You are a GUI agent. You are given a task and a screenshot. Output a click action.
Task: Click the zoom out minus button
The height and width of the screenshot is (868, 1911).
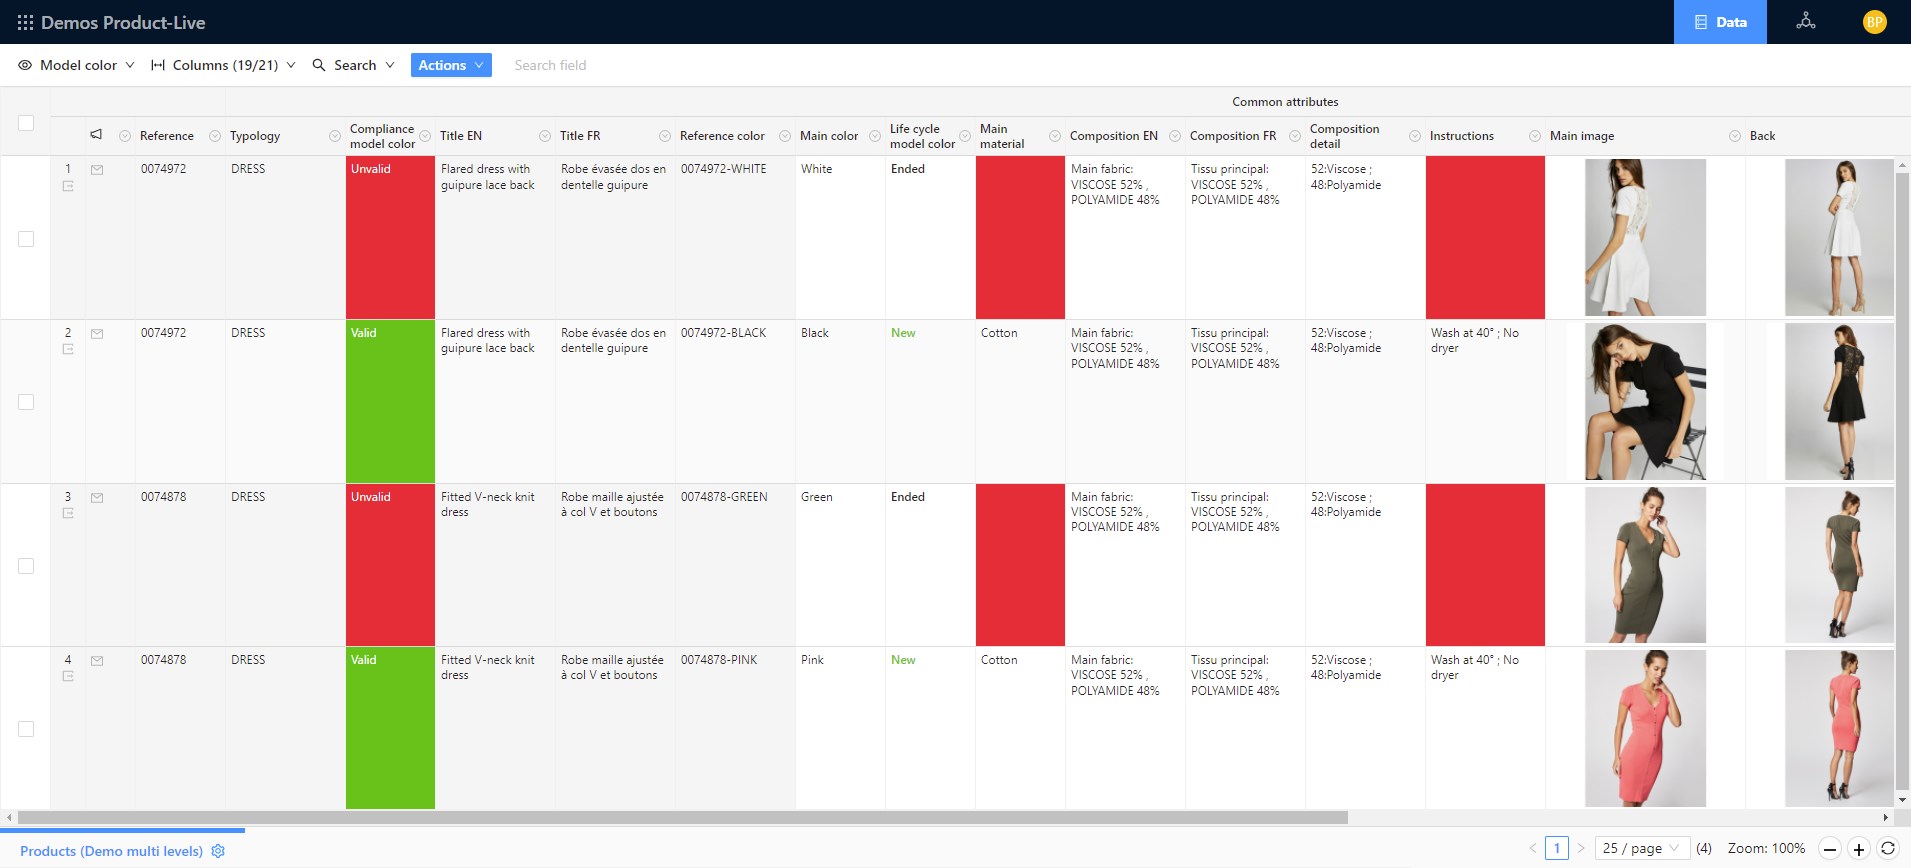coord(1829,849)
